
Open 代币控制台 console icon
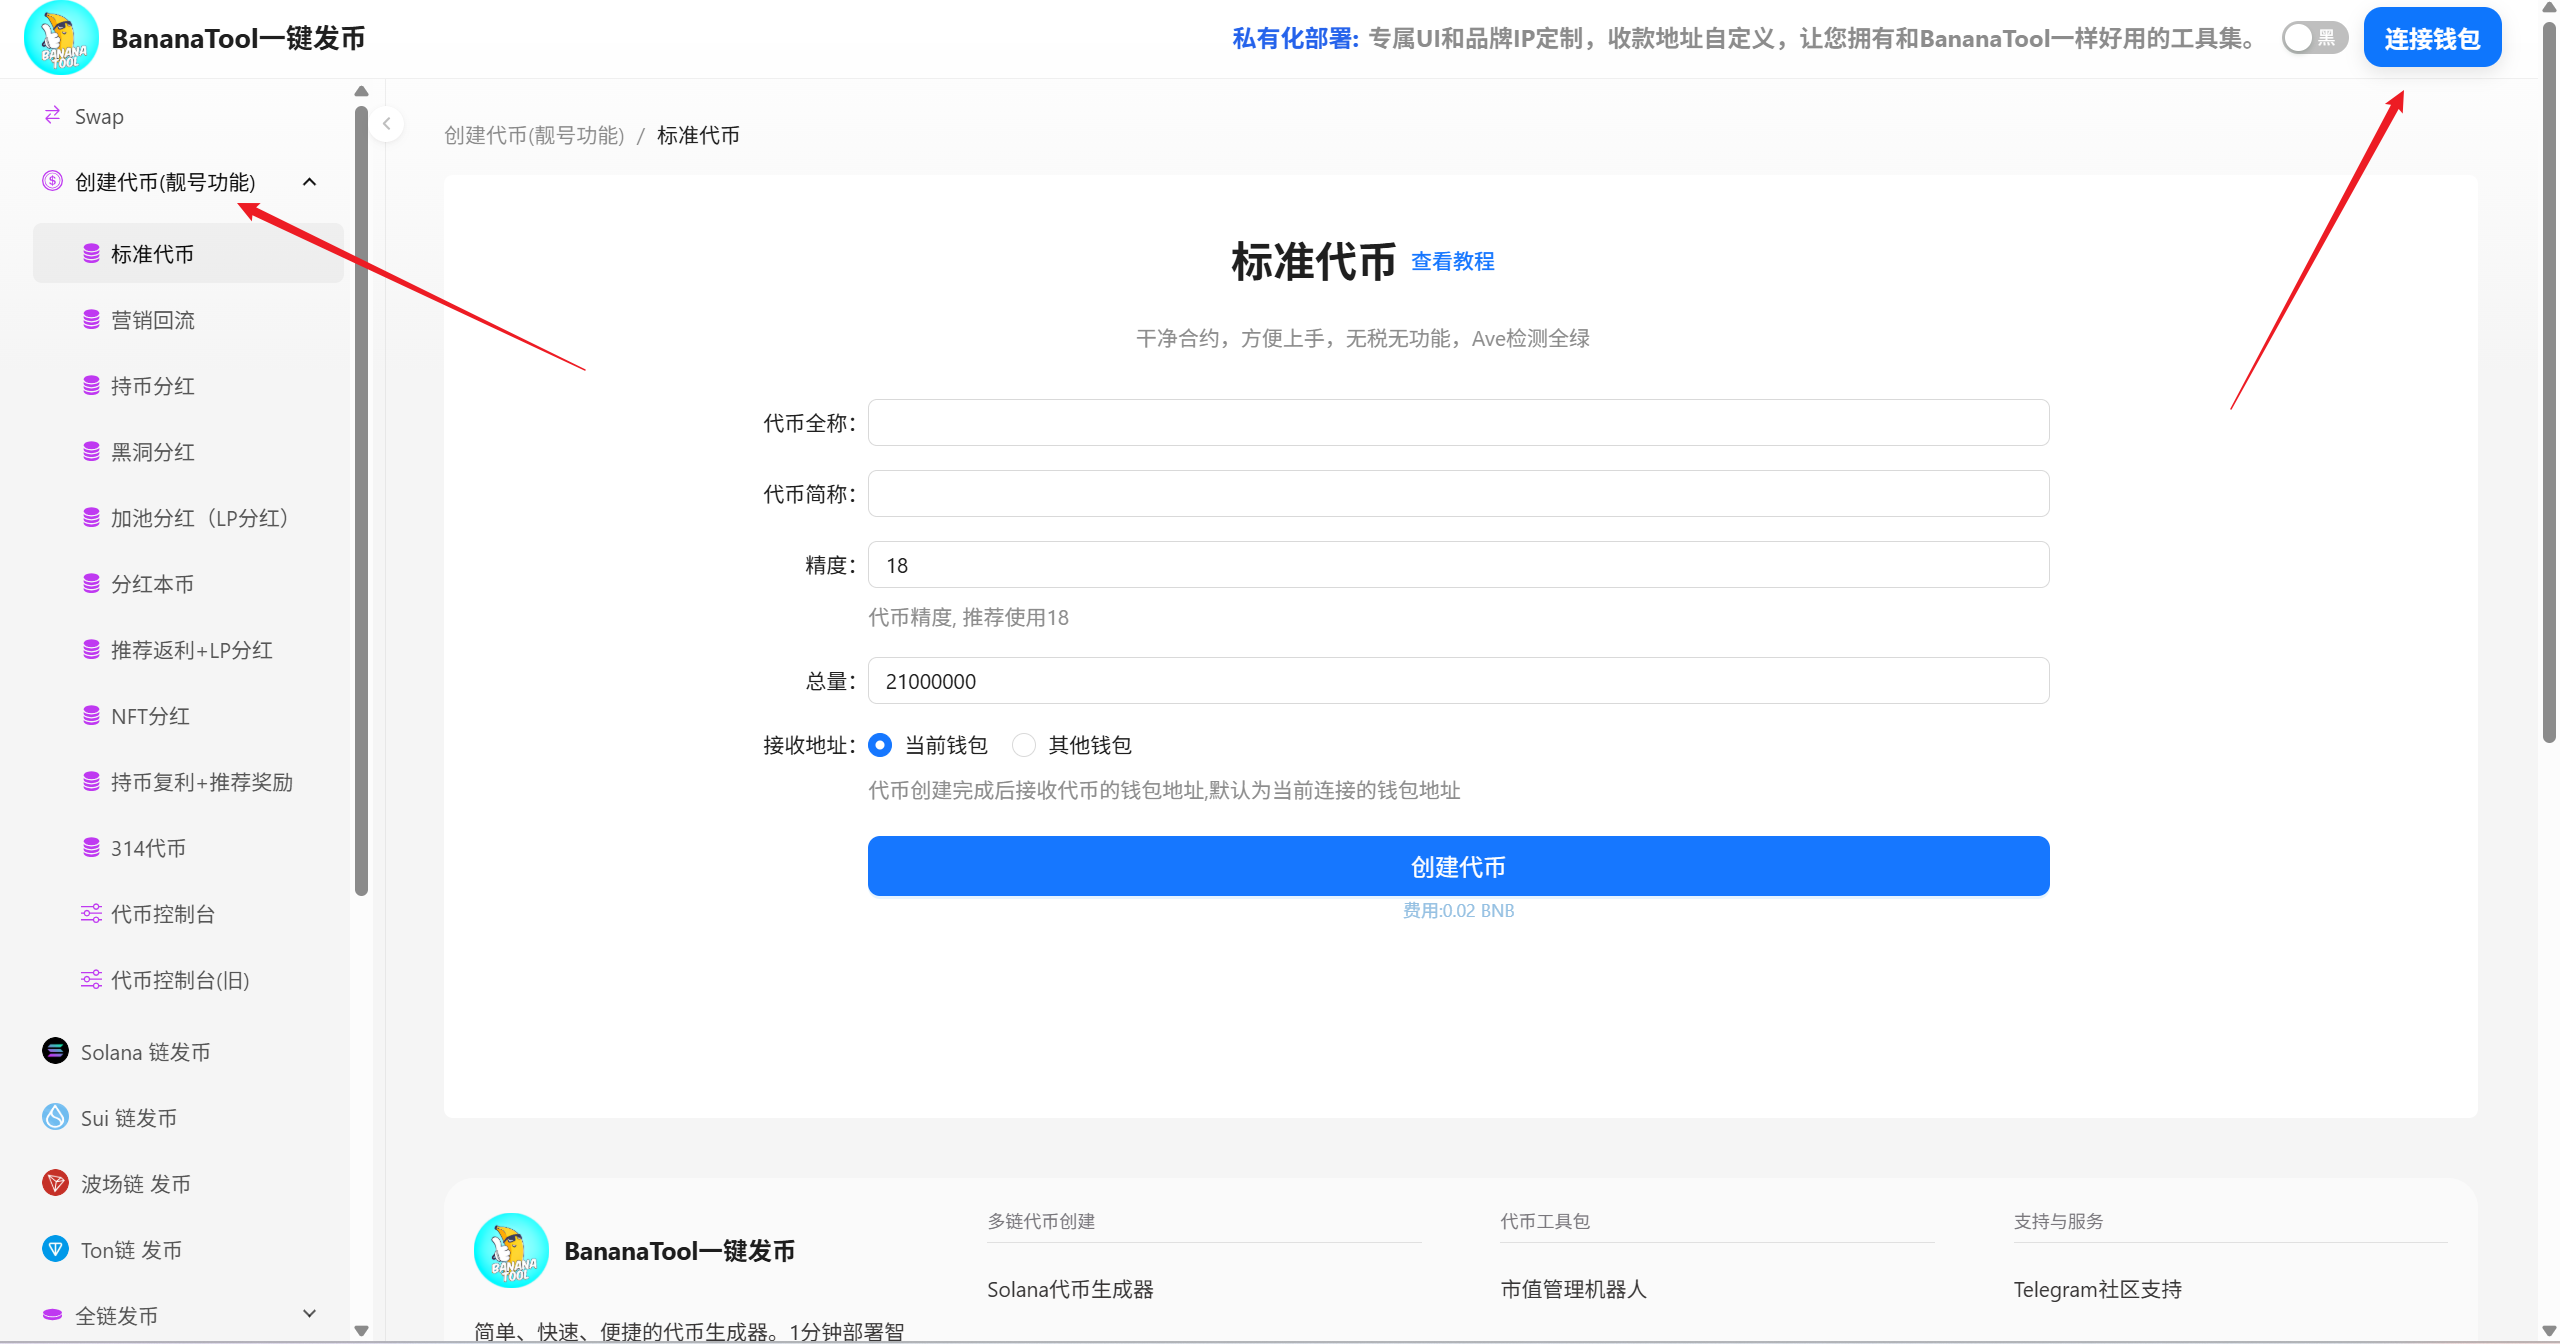(x=91, y=913)
